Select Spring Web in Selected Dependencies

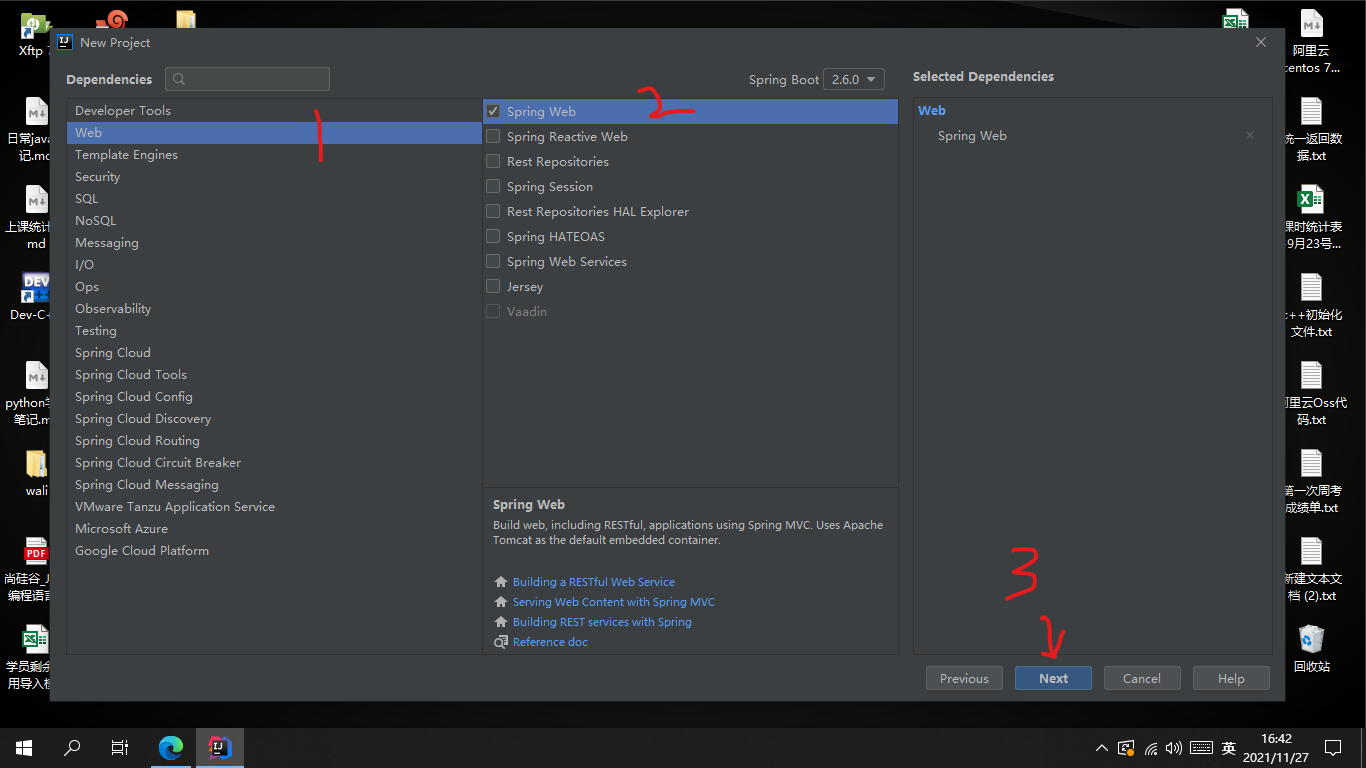tap(972, 135)
